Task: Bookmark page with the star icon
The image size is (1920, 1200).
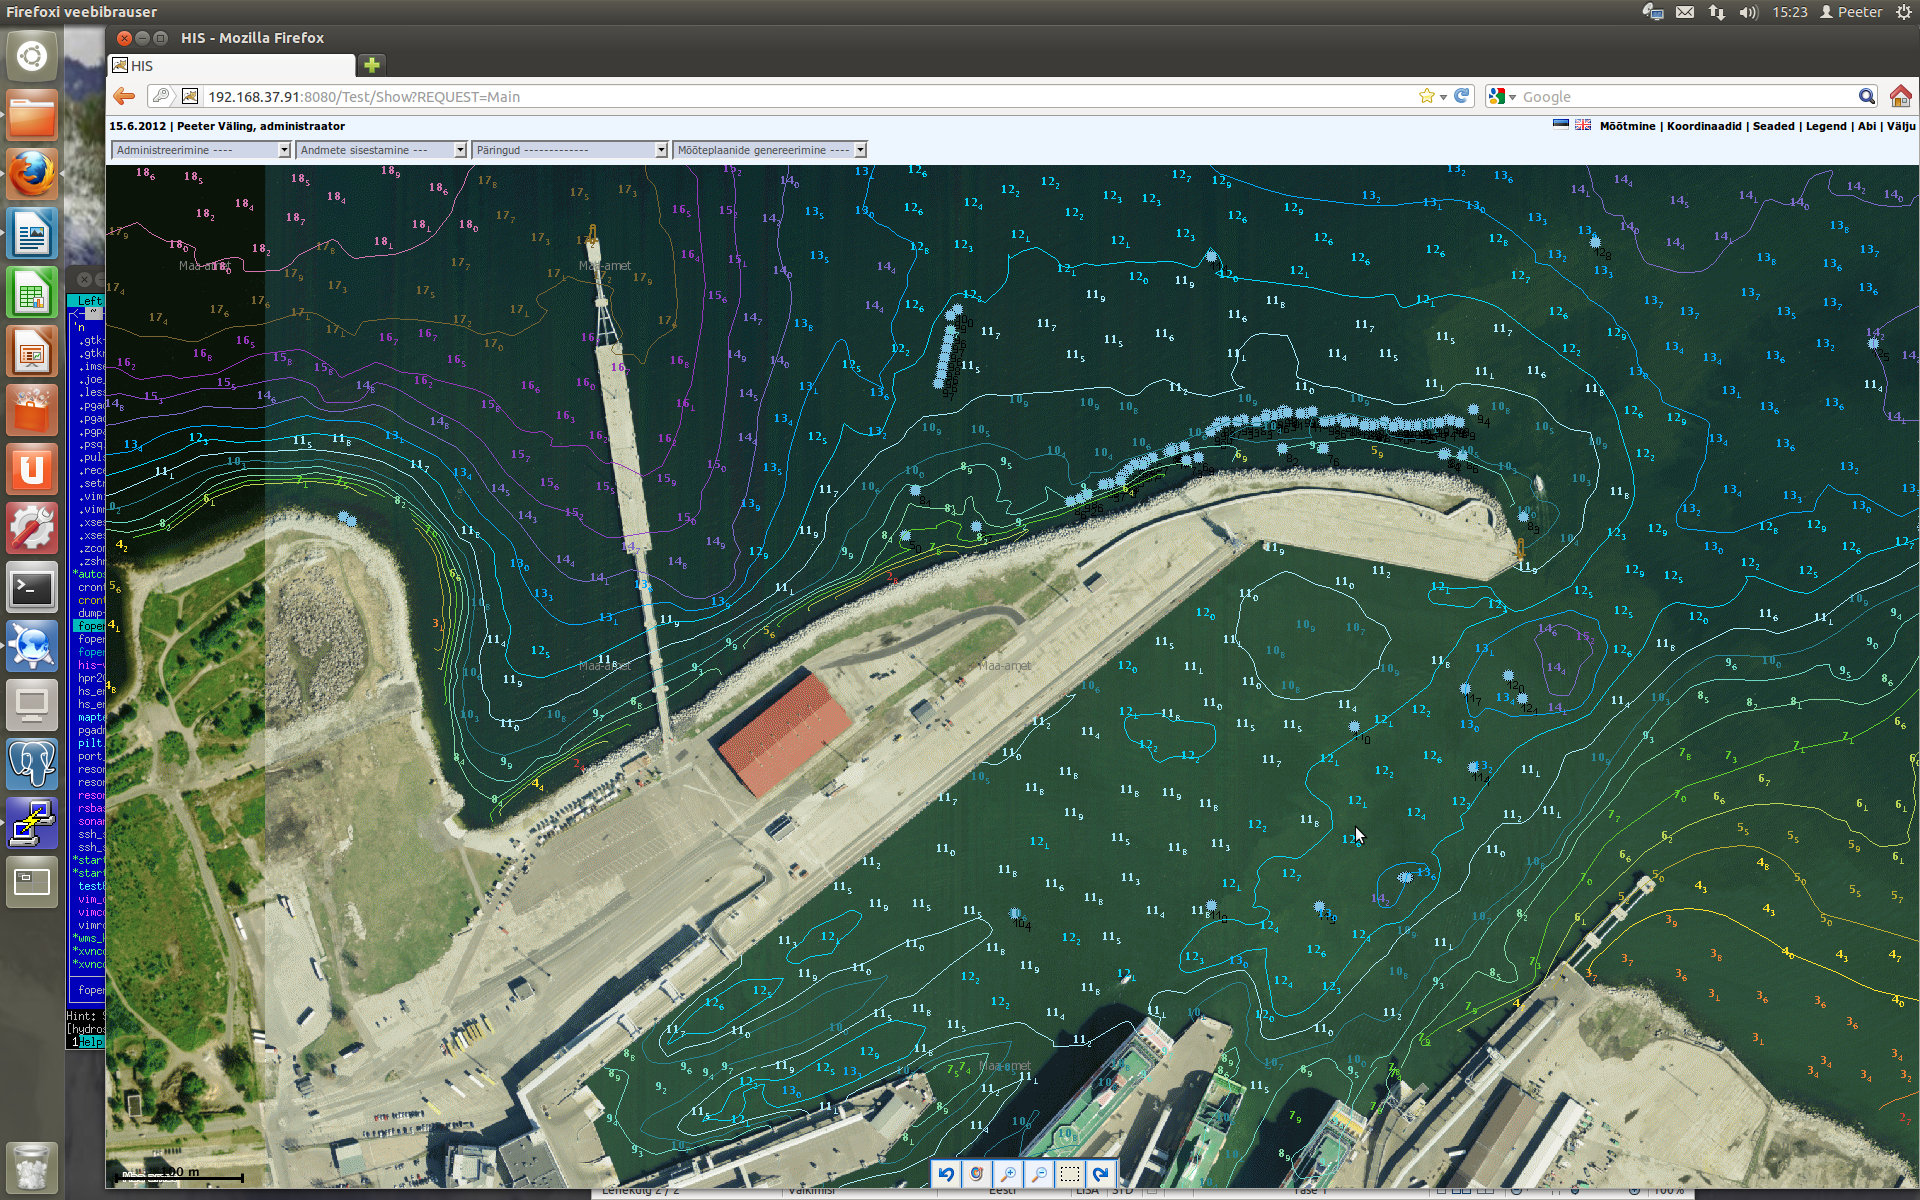Action: pyautogui.click(x=1426, y=96)
